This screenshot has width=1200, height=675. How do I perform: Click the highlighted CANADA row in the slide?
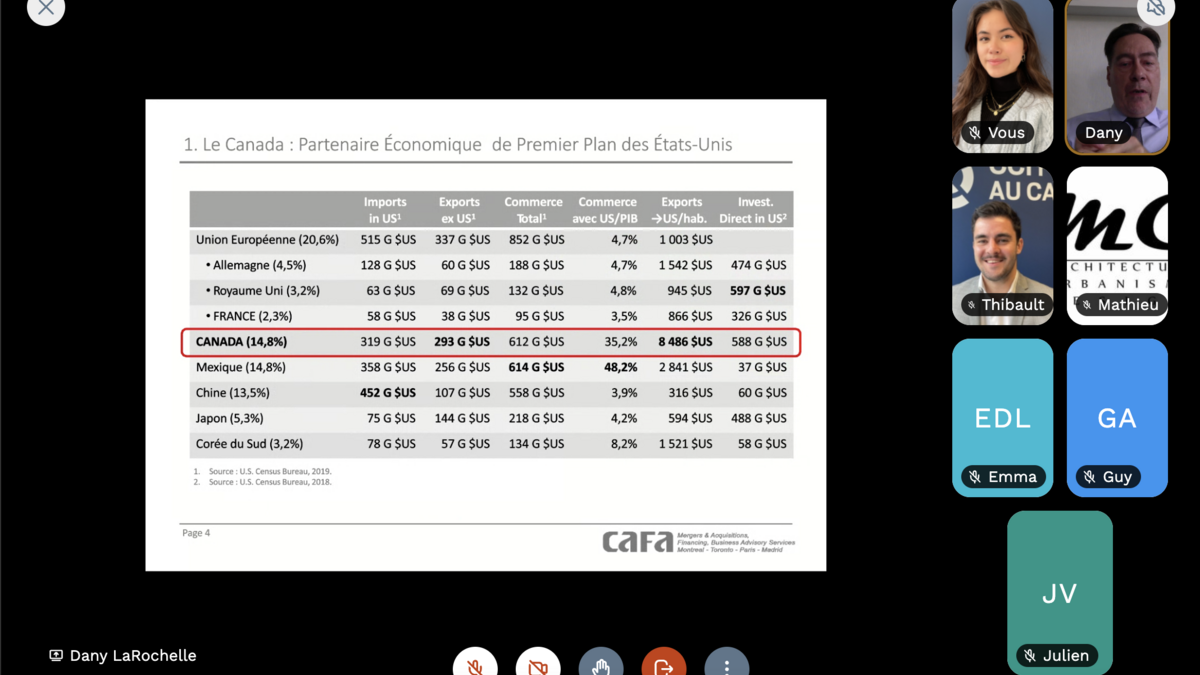click(x=490, y=342)
